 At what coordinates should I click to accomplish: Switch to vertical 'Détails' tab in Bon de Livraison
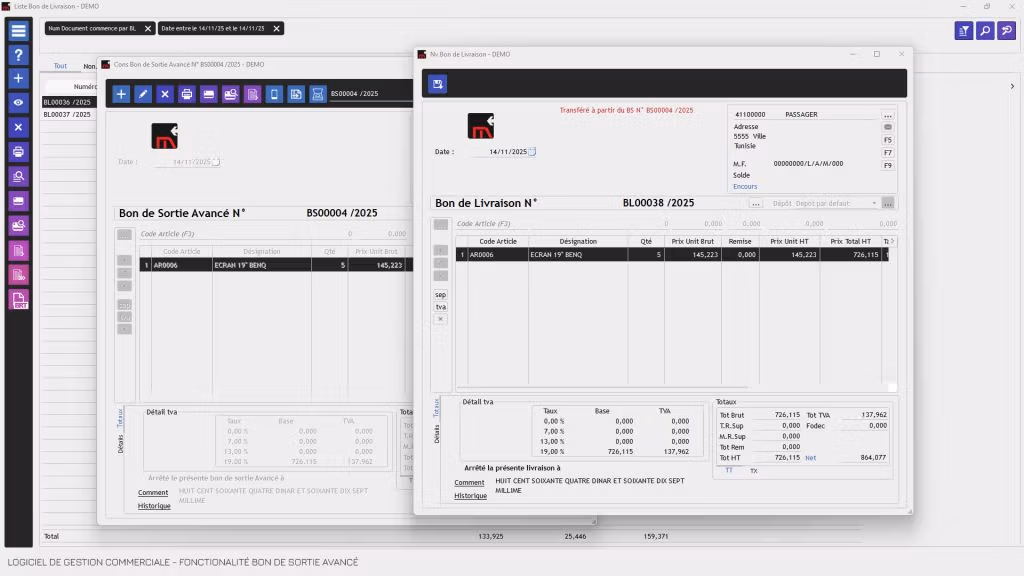coord(436,434)
